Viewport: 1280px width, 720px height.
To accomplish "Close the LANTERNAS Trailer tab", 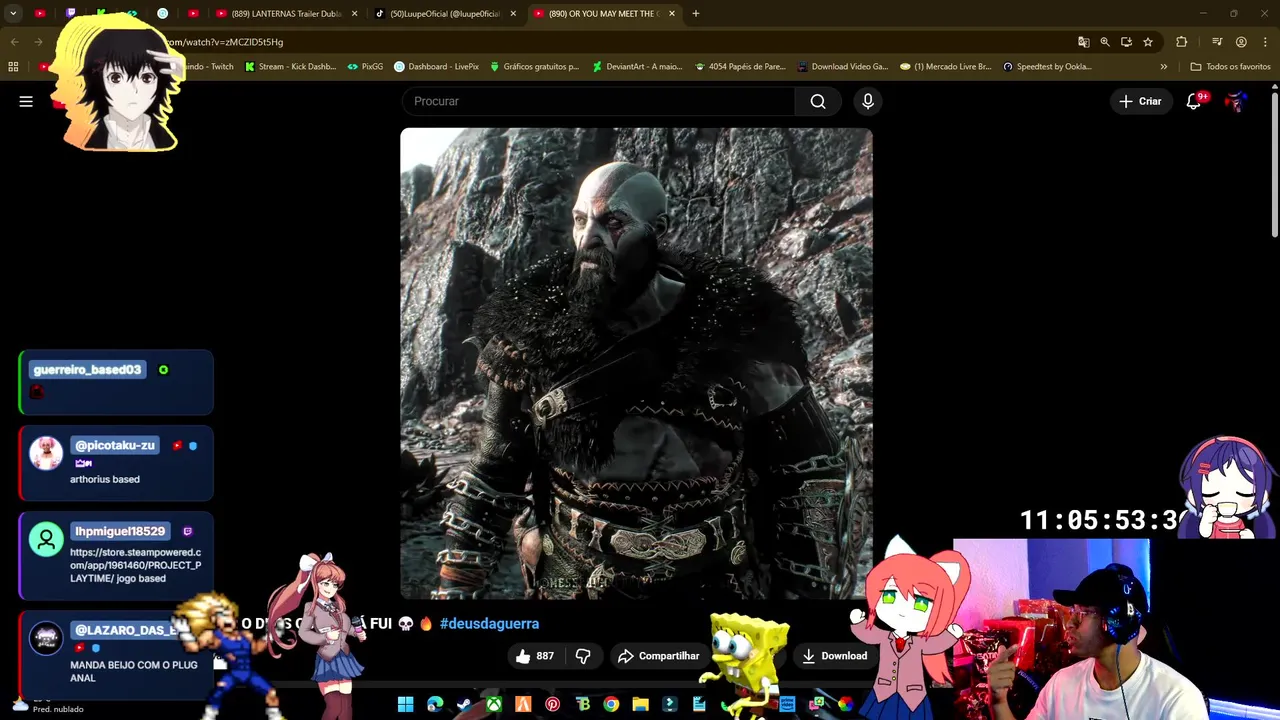I will (354, 14).
